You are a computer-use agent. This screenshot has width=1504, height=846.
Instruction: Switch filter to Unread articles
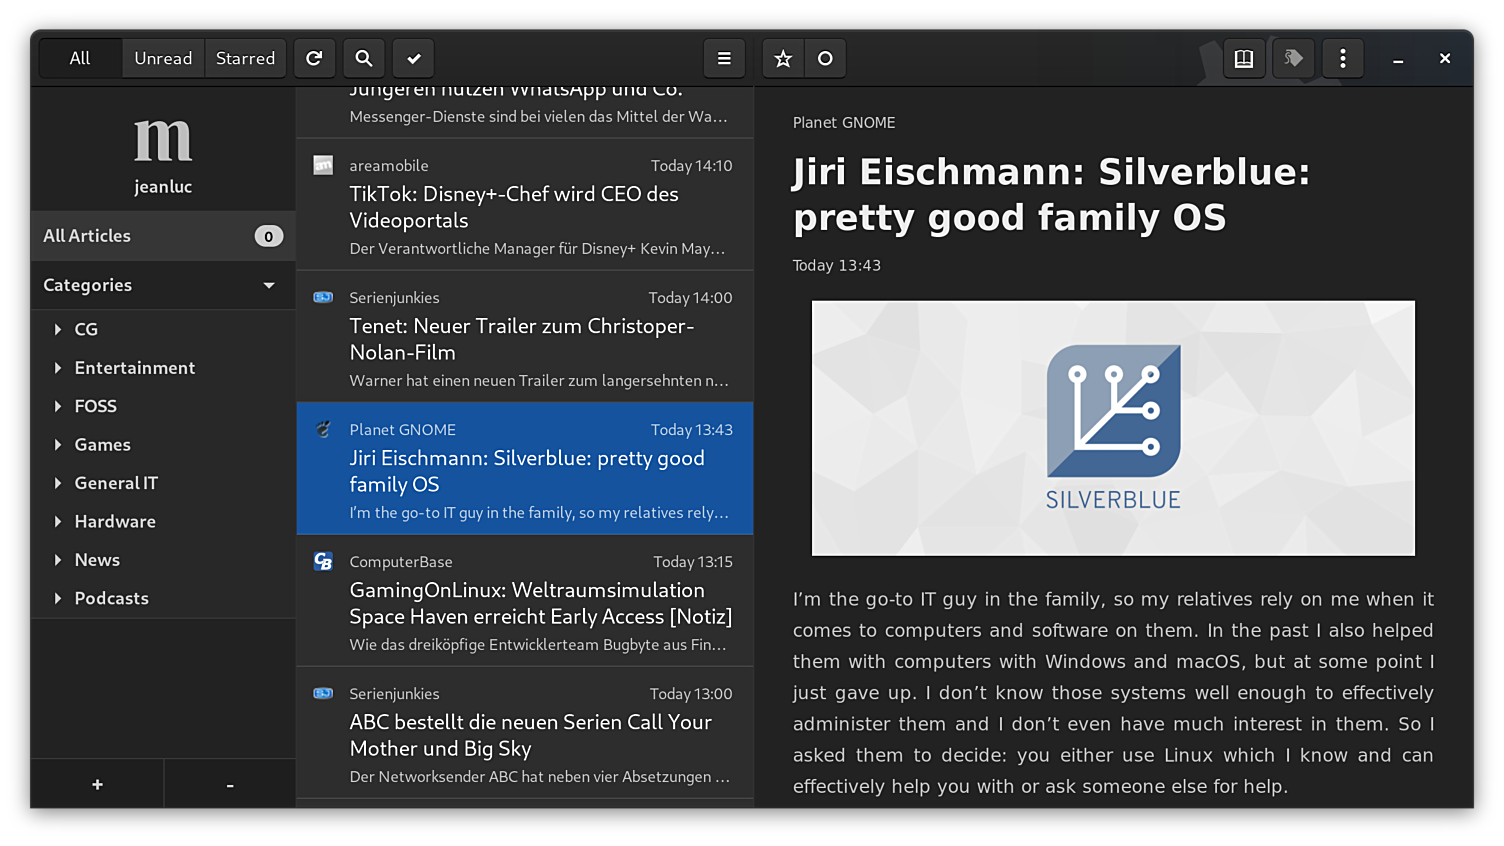[163, 59]
